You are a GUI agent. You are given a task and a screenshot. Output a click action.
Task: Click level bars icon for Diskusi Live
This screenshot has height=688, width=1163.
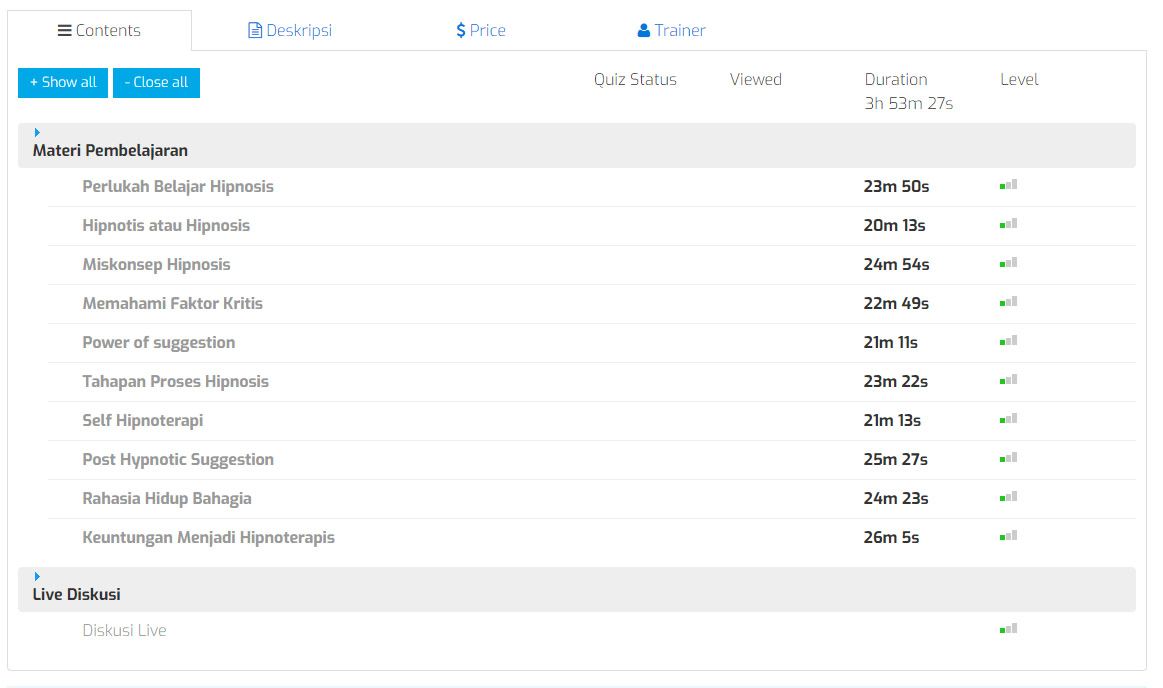1008,629
